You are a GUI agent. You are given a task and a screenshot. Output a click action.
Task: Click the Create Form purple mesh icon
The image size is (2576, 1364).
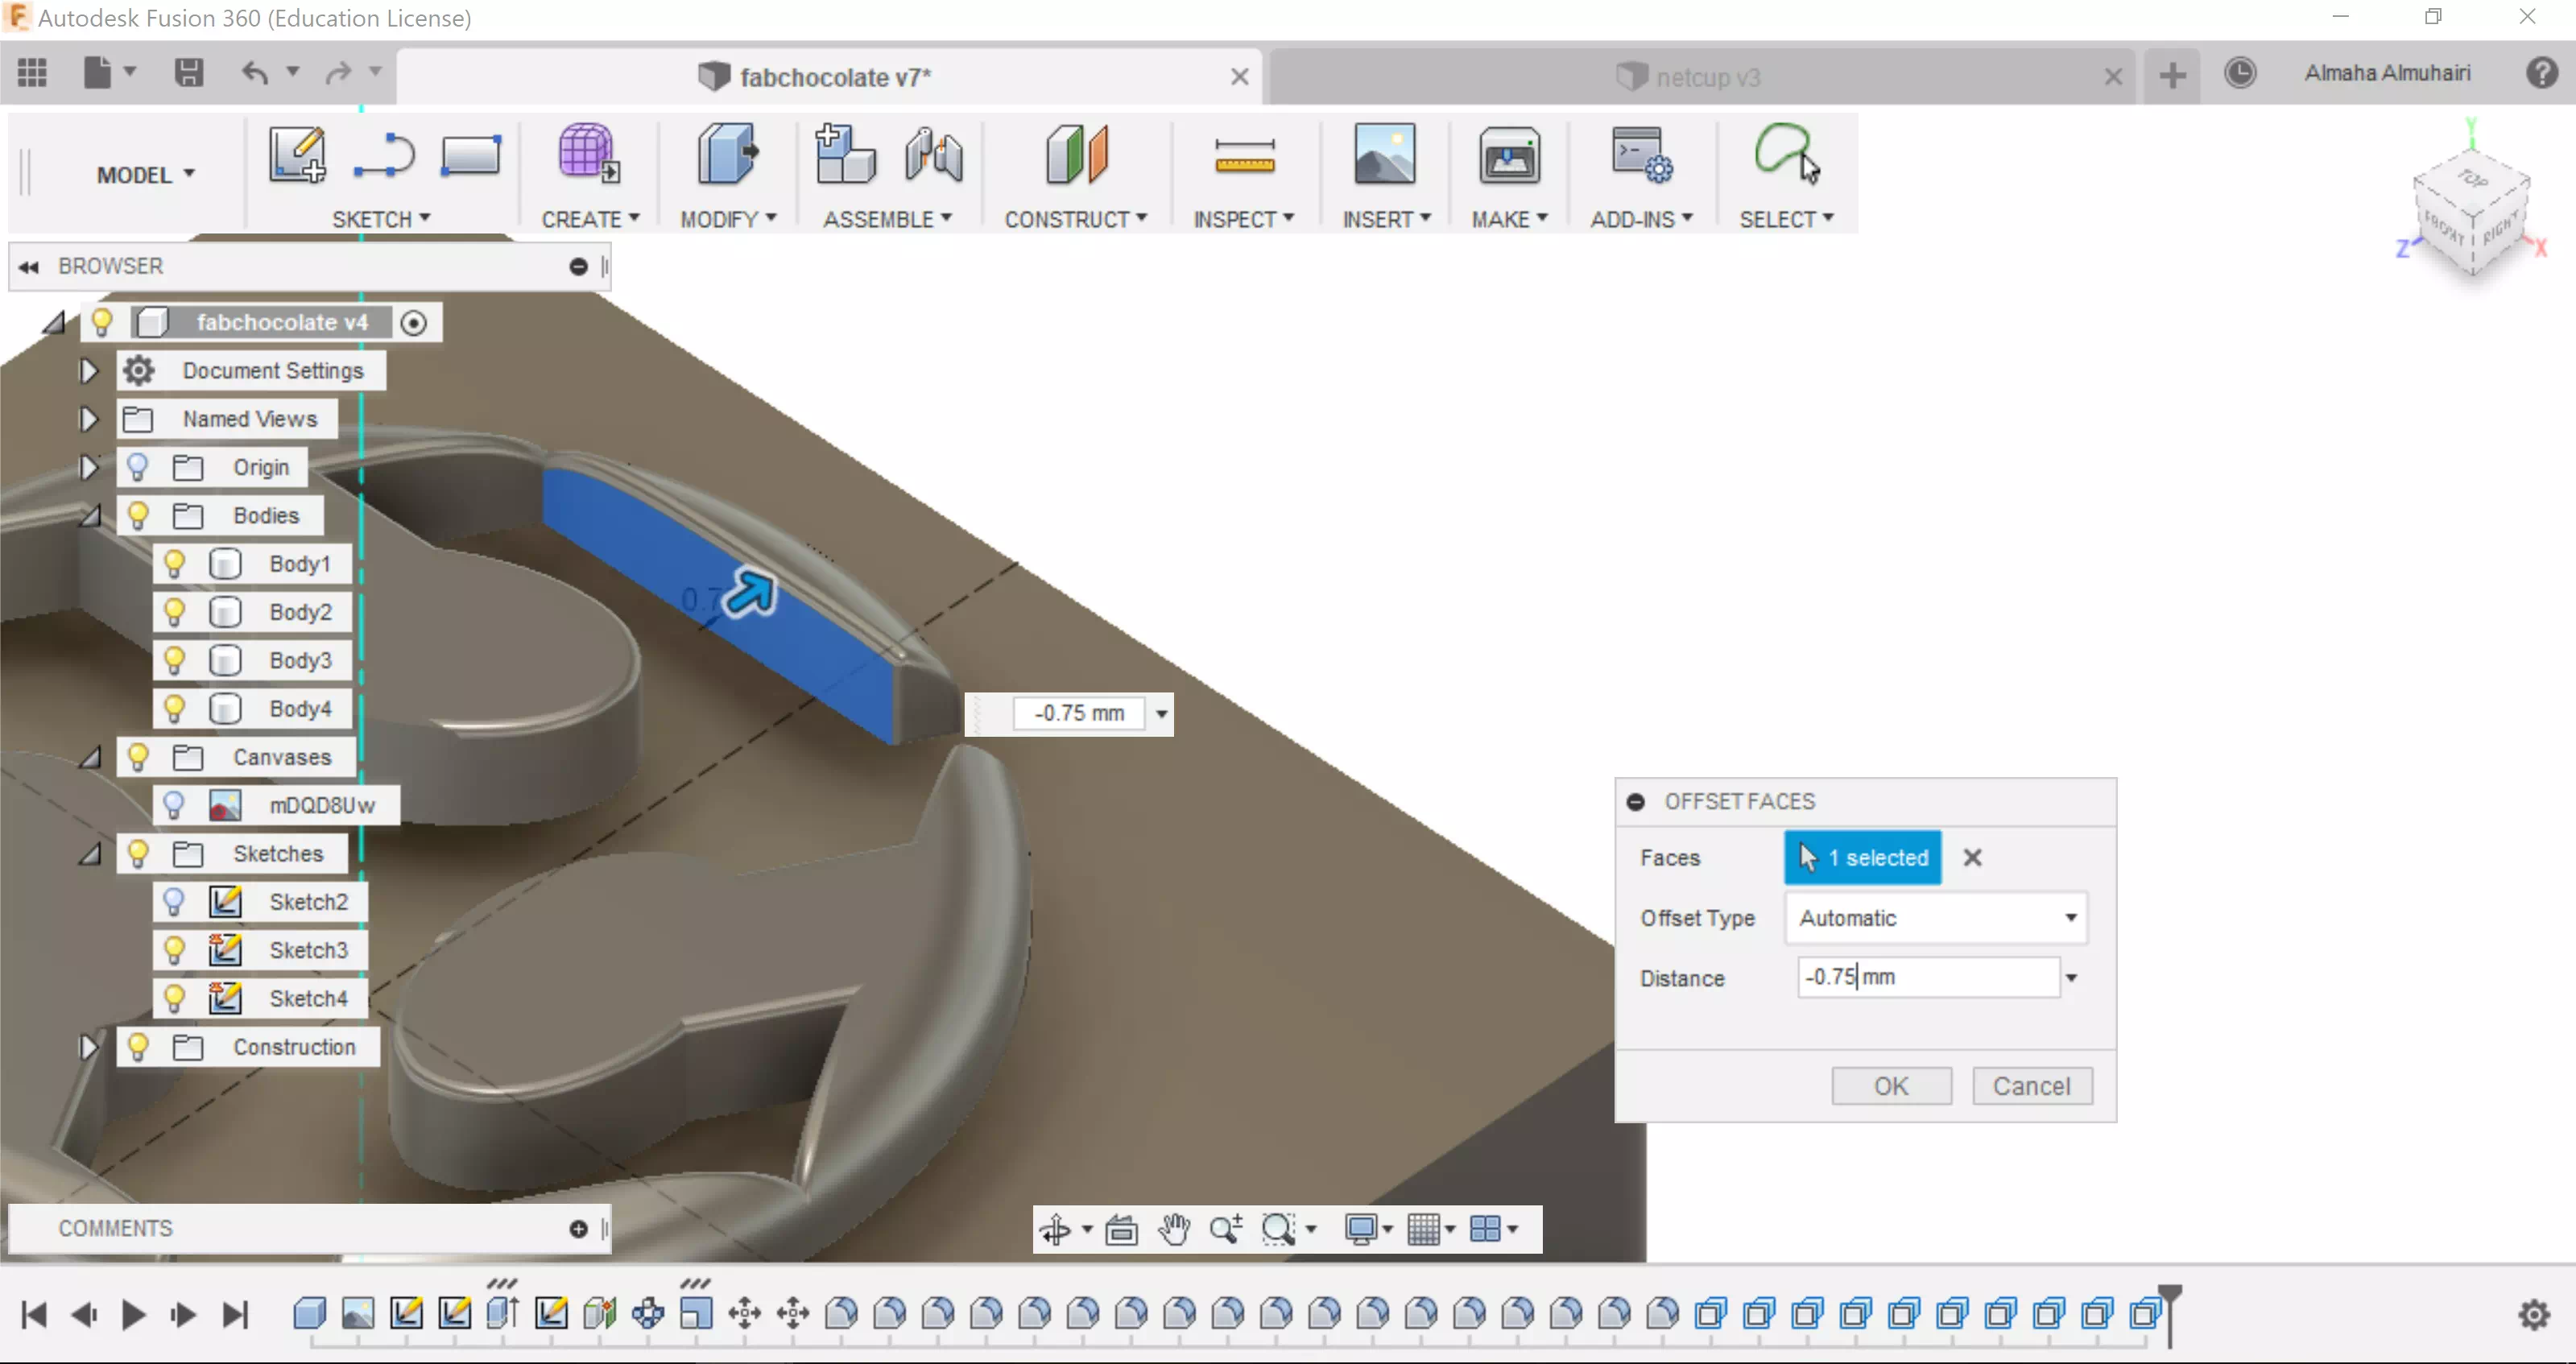588,155
